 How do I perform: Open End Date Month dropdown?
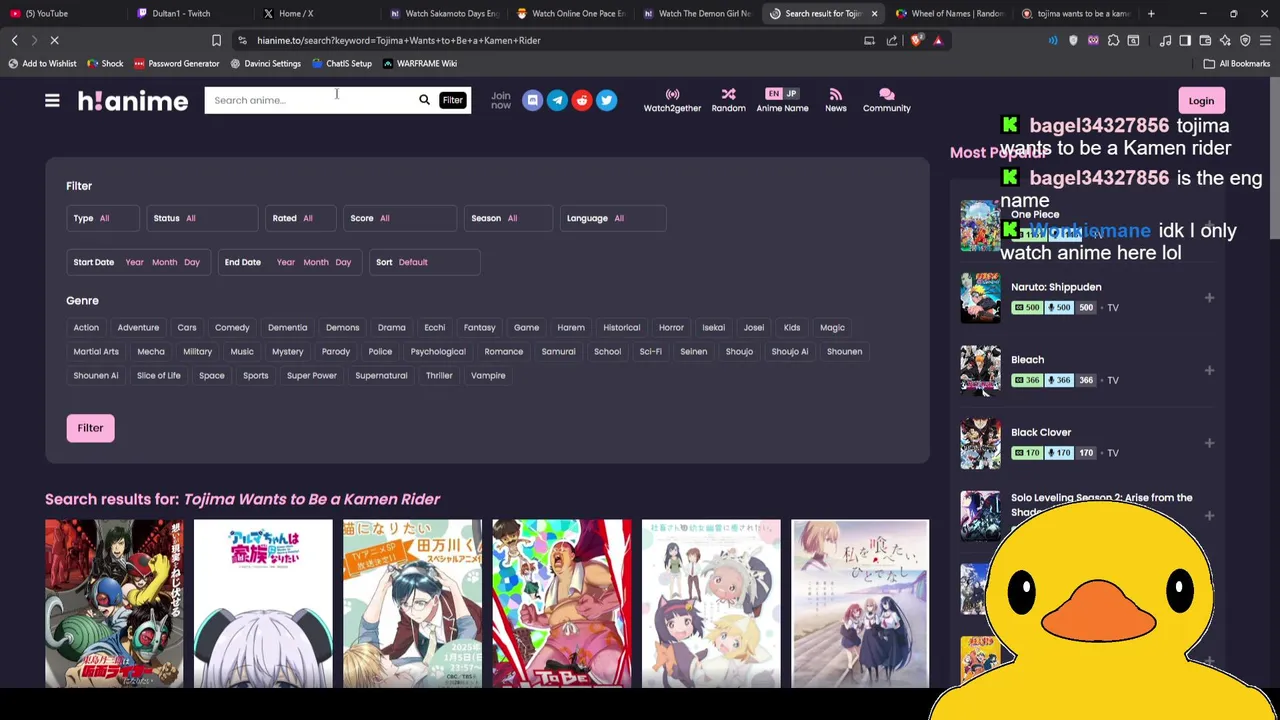(x=316, y=262)
